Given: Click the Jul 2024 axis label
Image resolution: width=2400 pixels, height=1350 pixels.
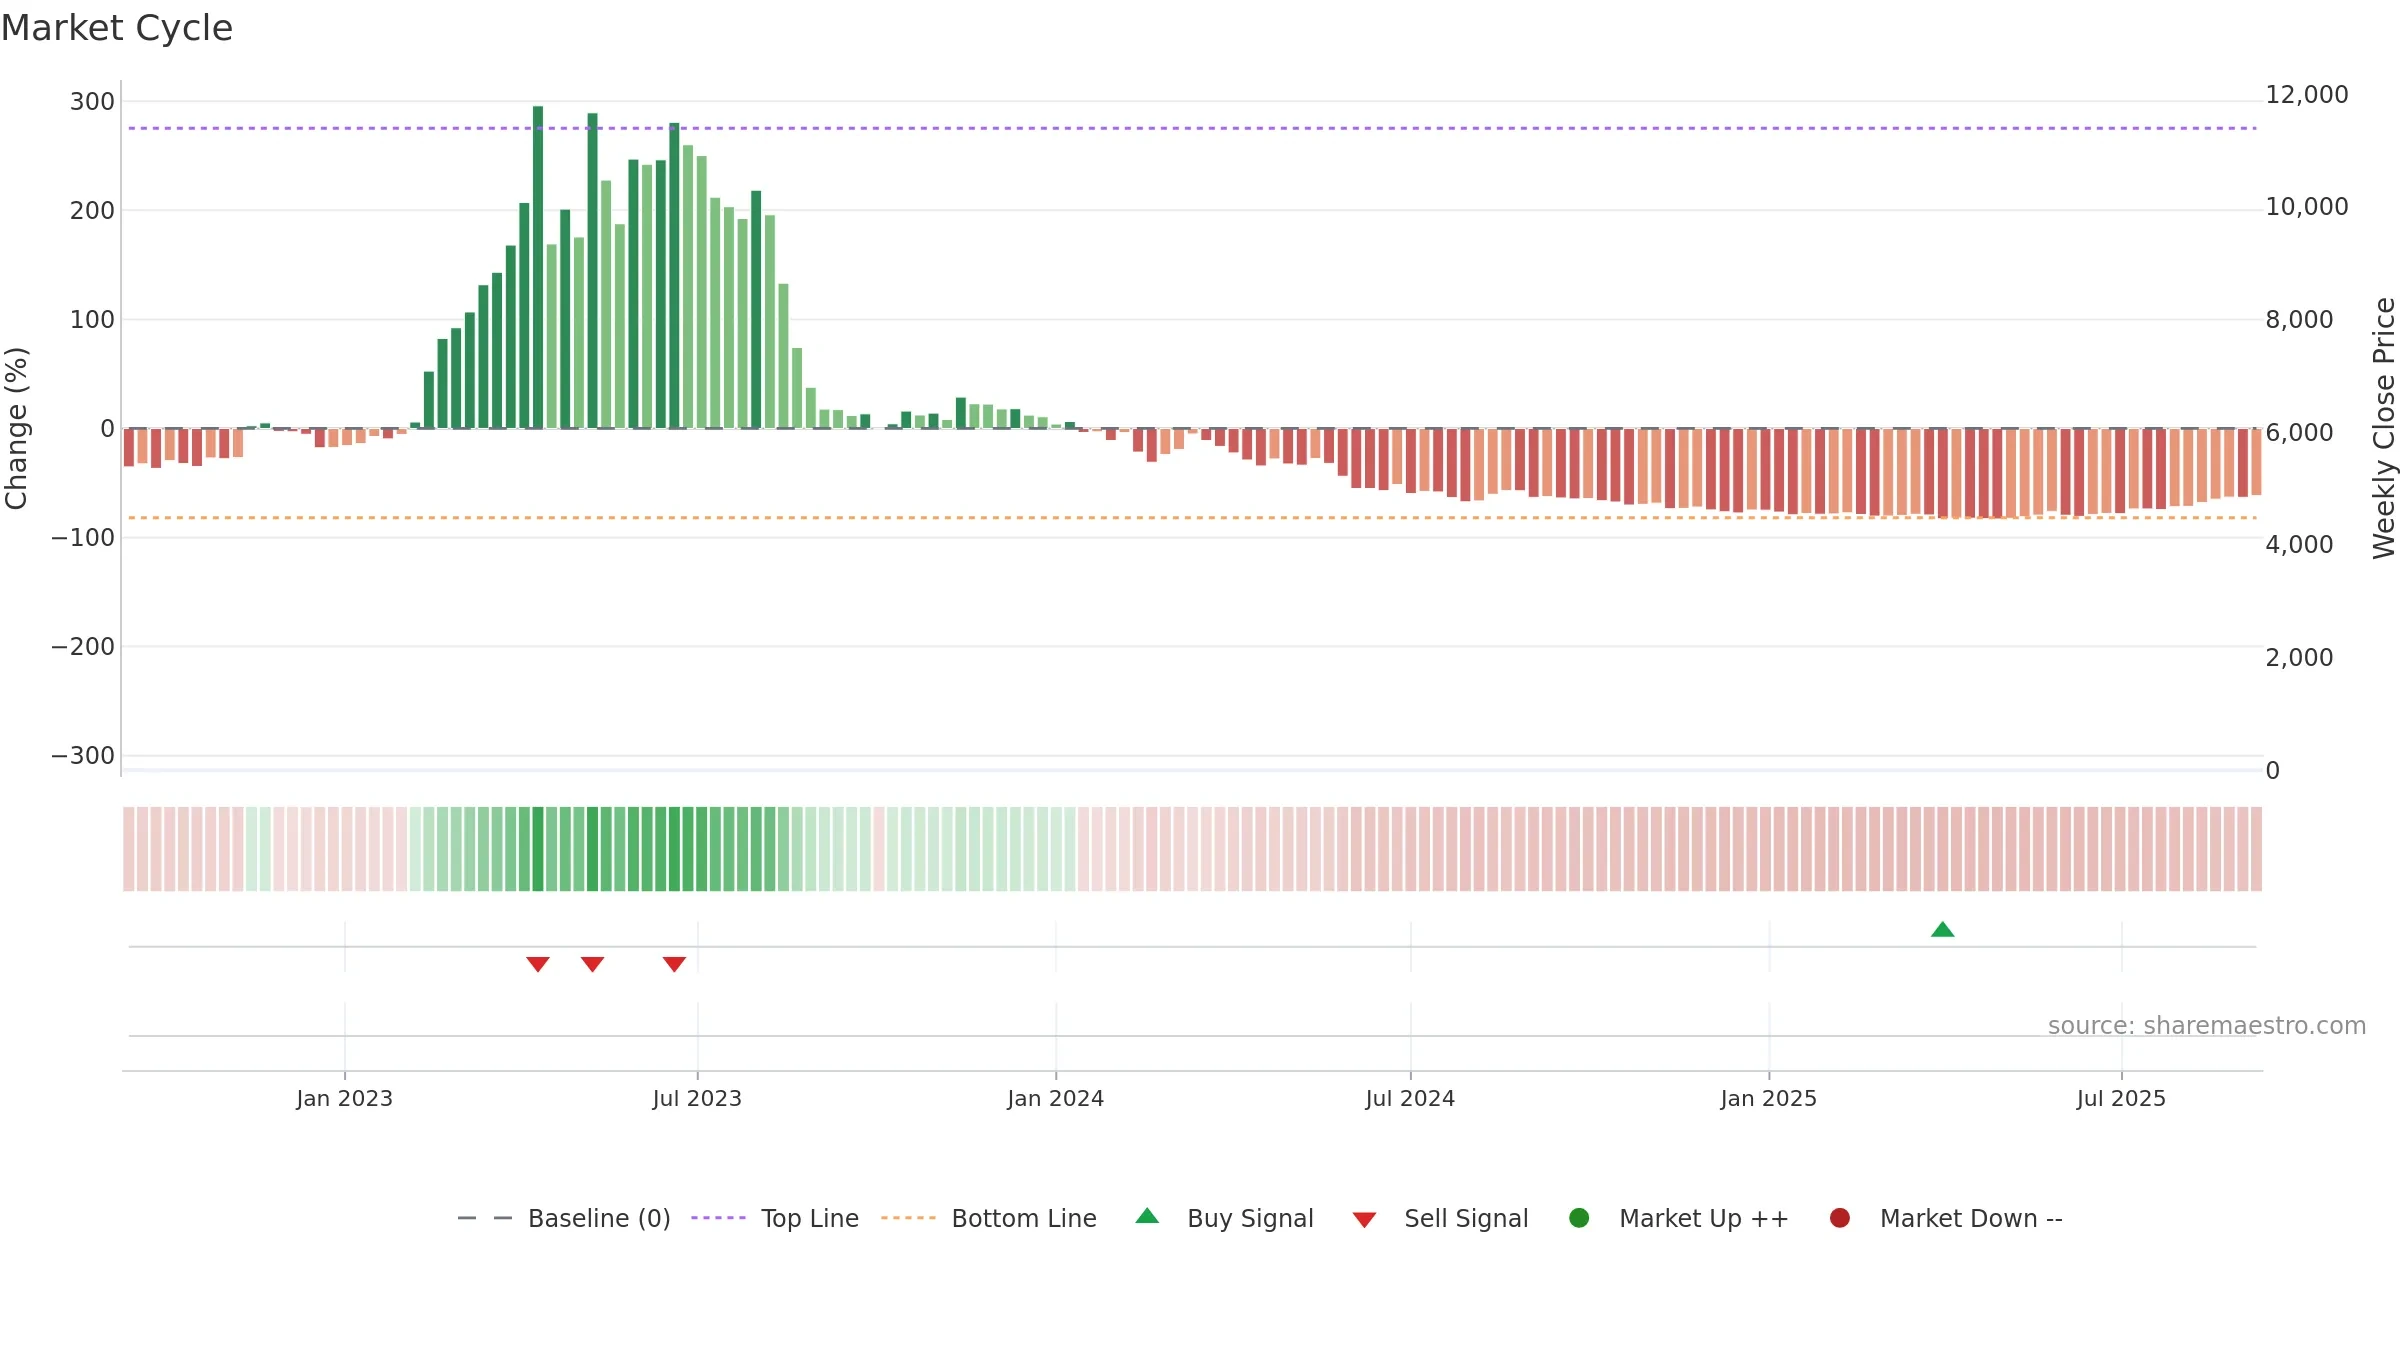Looking at the screenshot, I should tap(1410, 1098).
